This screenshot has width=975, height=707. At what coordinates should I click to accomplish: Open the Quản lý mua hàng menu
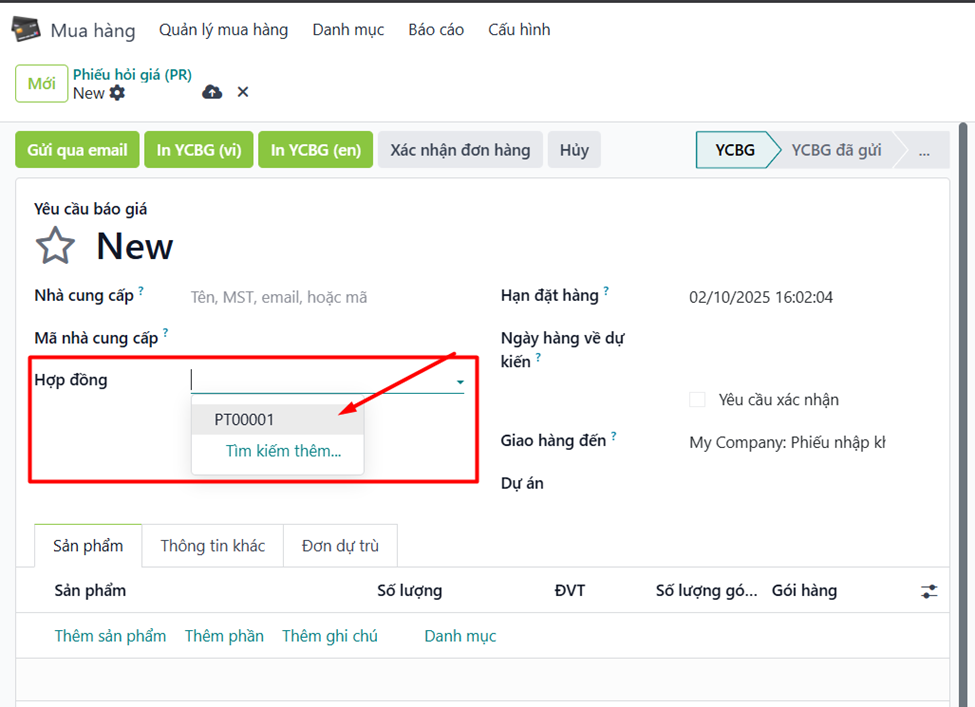[x=223, y=30]
